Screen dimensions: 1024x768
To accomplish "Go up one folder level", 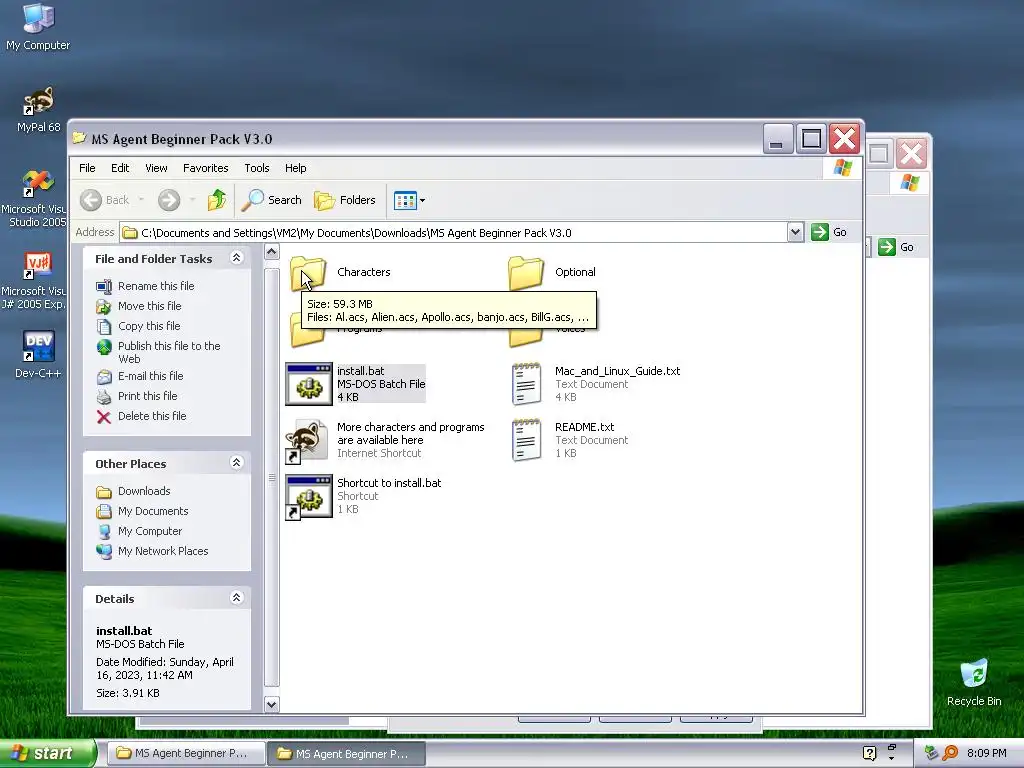I will [217, 200].
